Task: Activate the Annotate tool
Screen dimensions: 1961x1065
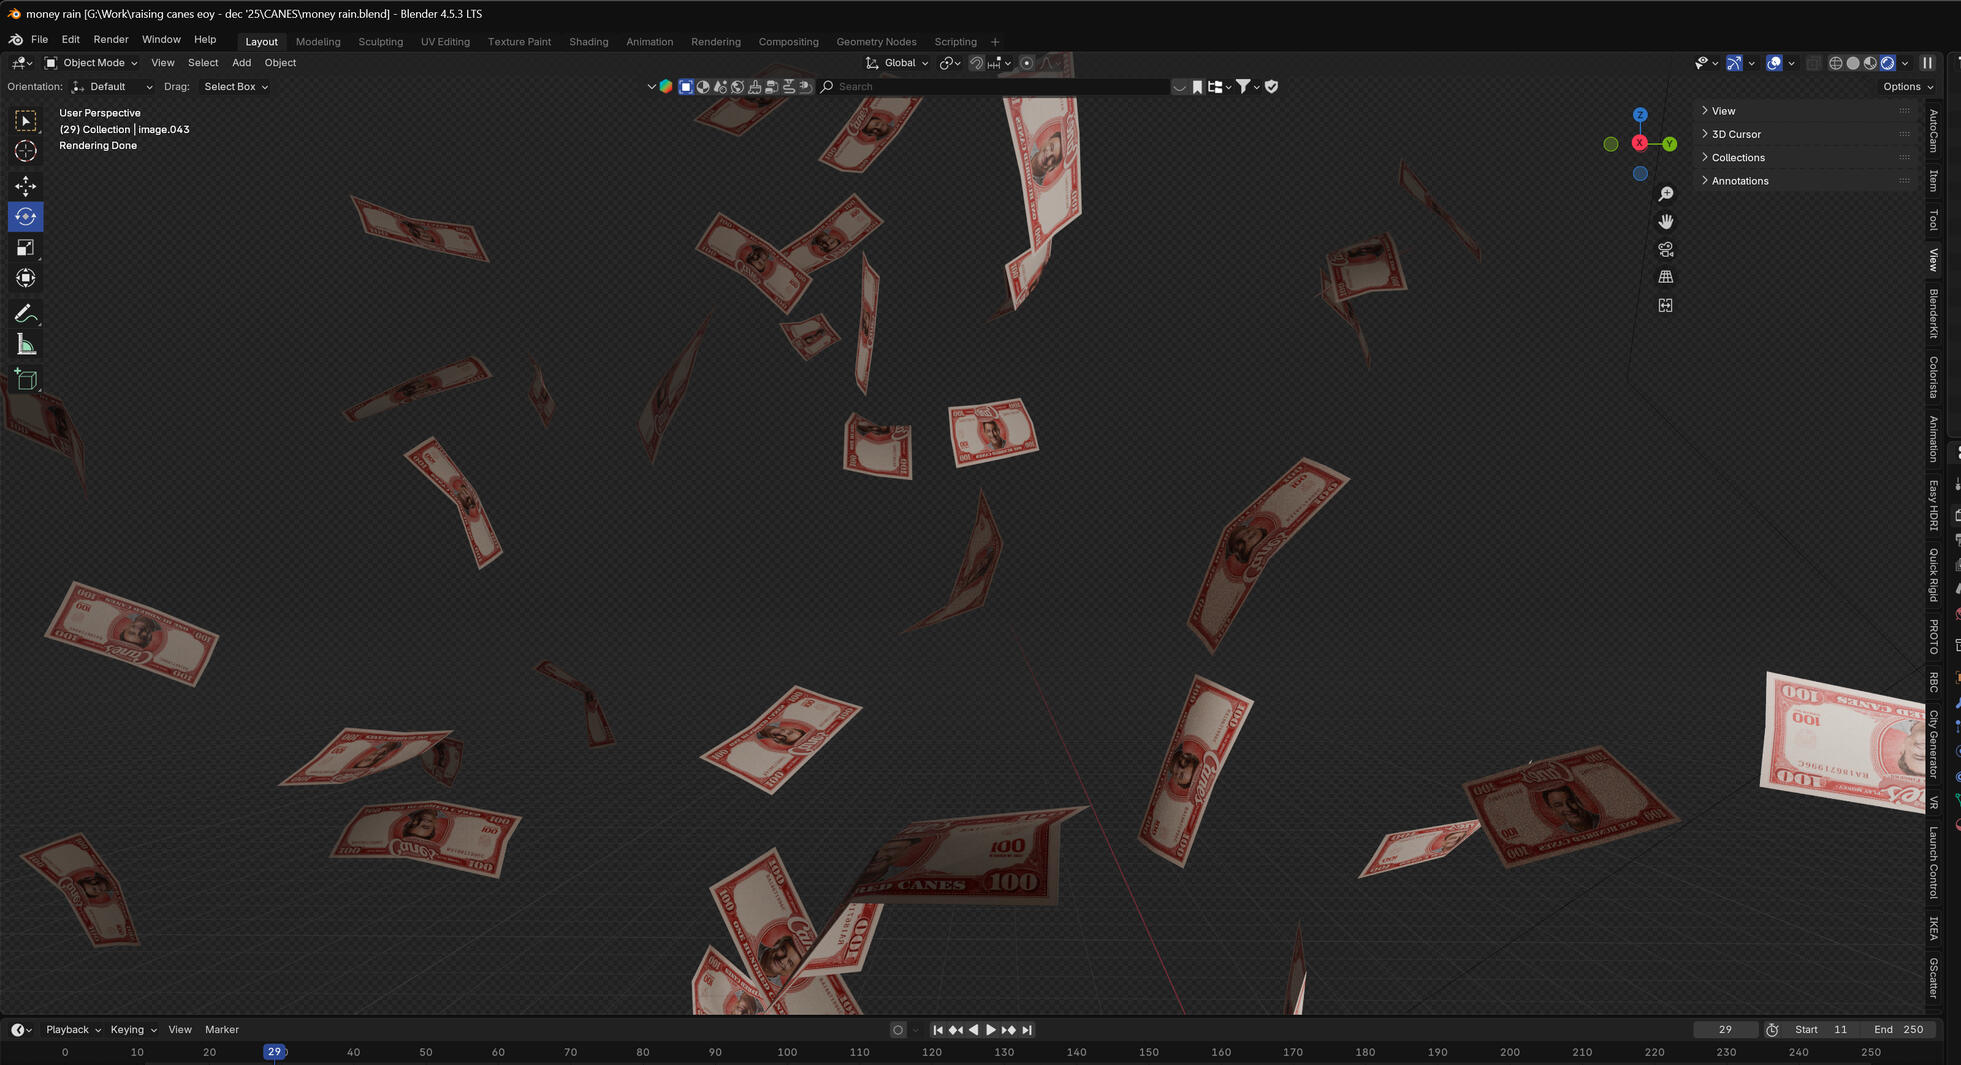Action: (x=26, y=314)
